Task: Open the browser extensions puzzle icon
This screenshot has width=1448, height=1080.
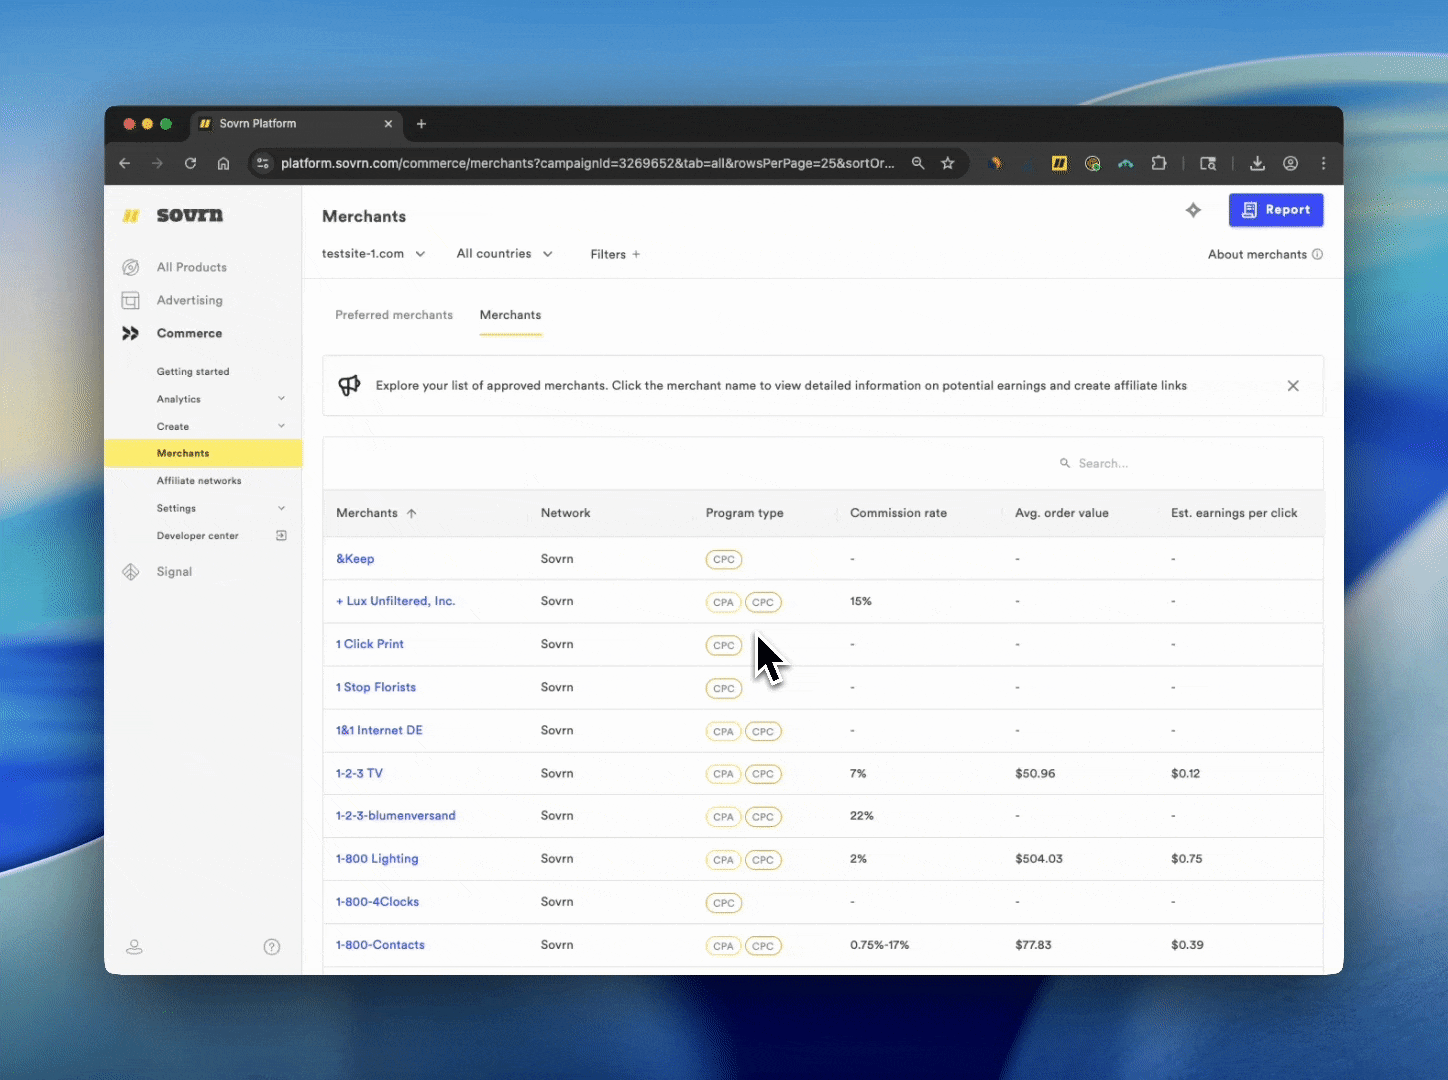Action: tap(1159, 163)
